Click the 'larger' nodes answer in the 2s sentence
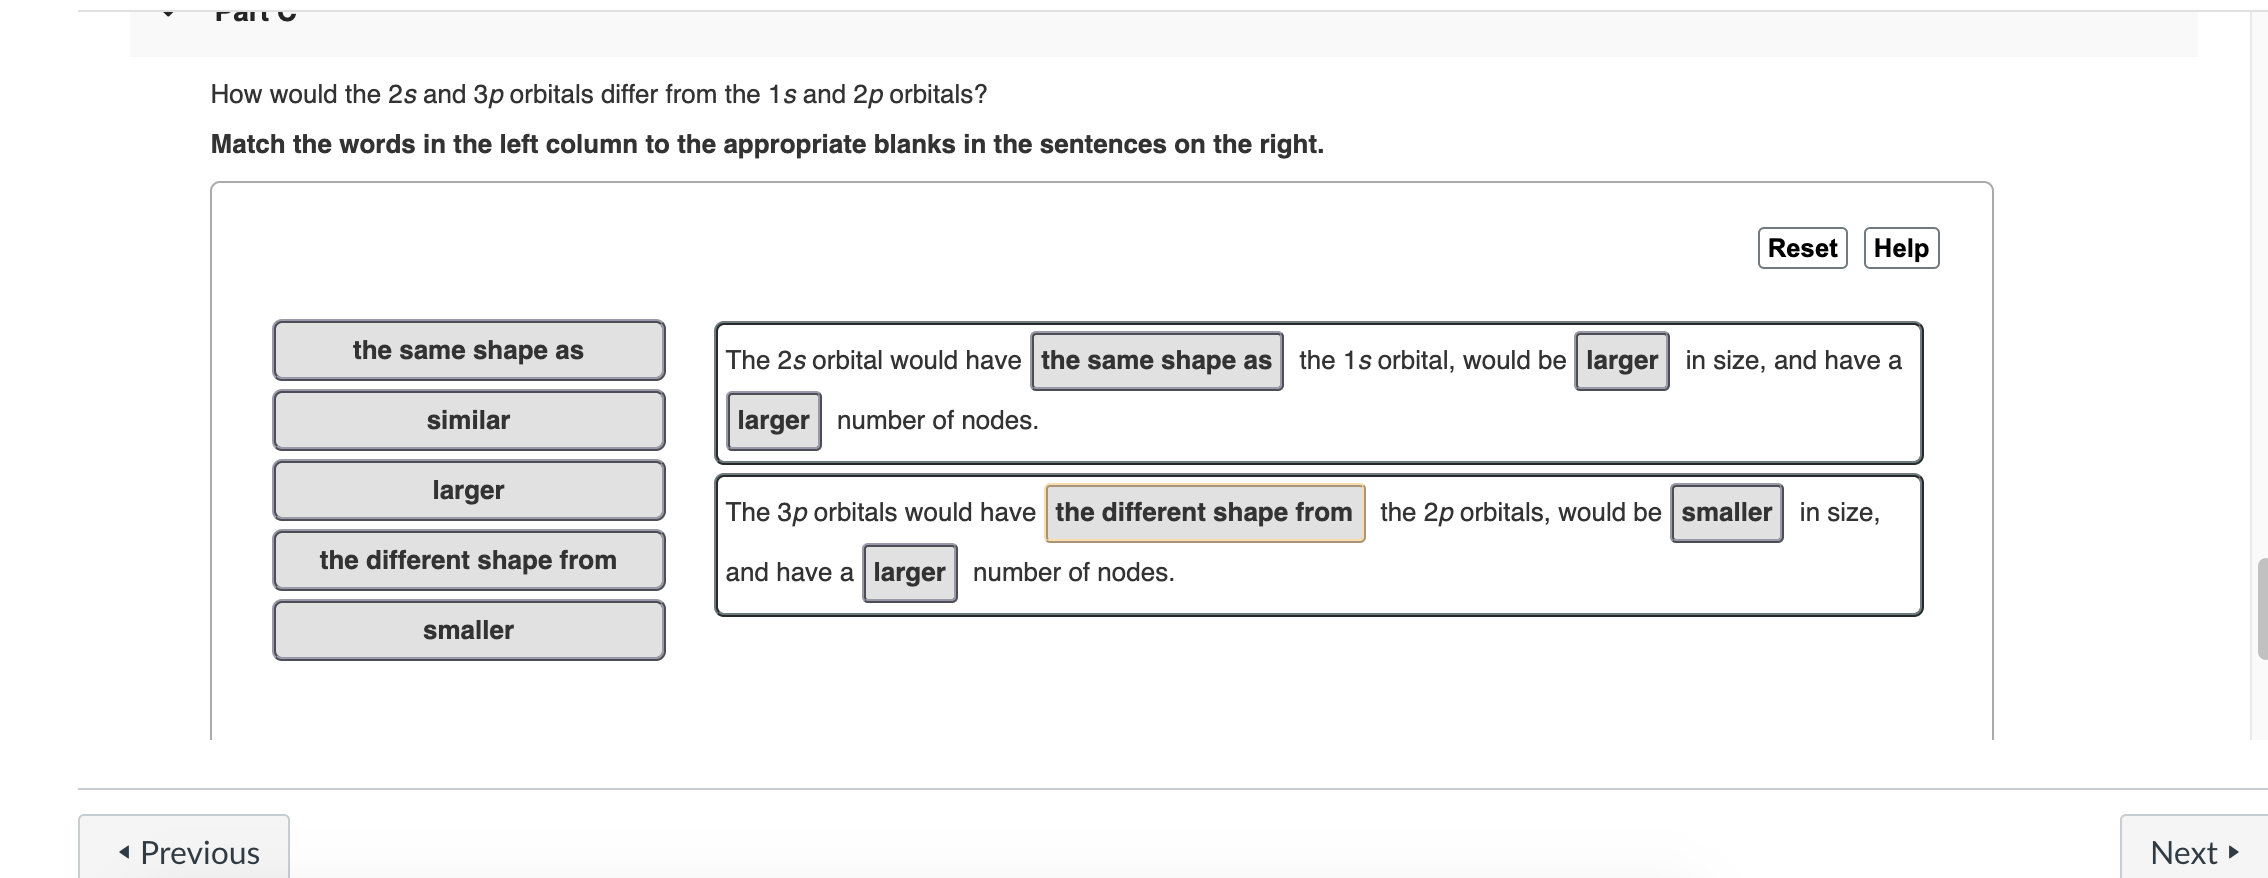 tap(772, 421)
